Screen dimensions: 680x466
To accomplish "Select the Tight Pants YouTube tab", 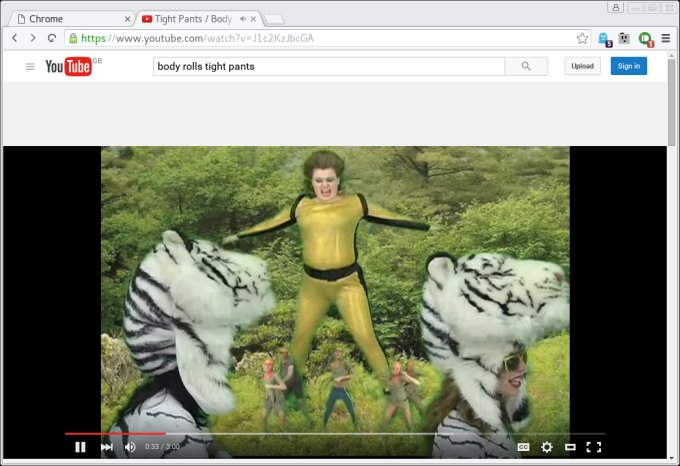I will pyautogui.click(x=199, y=19).
